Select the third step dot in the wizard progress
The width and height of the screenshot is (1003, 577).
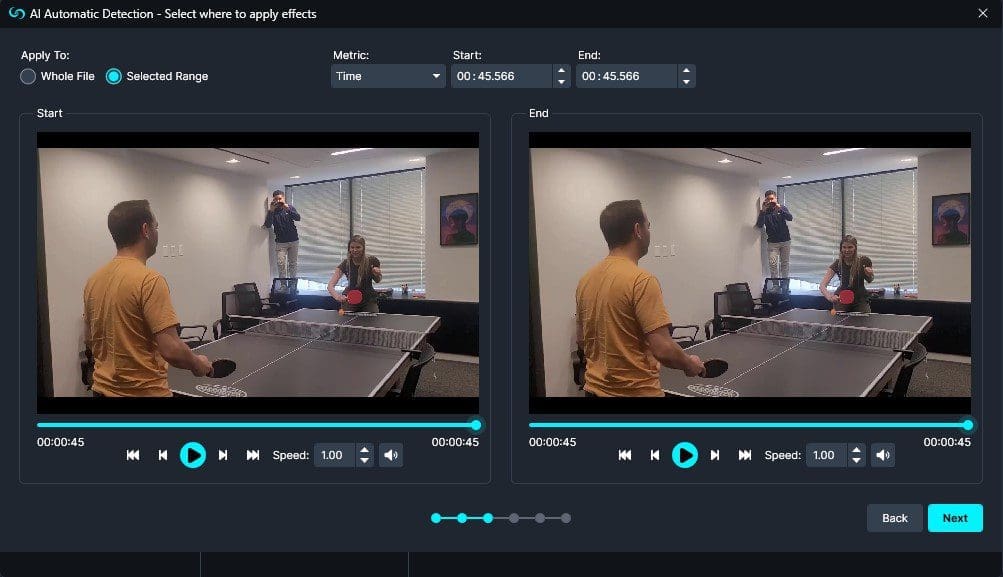click(x=487, y=518)
